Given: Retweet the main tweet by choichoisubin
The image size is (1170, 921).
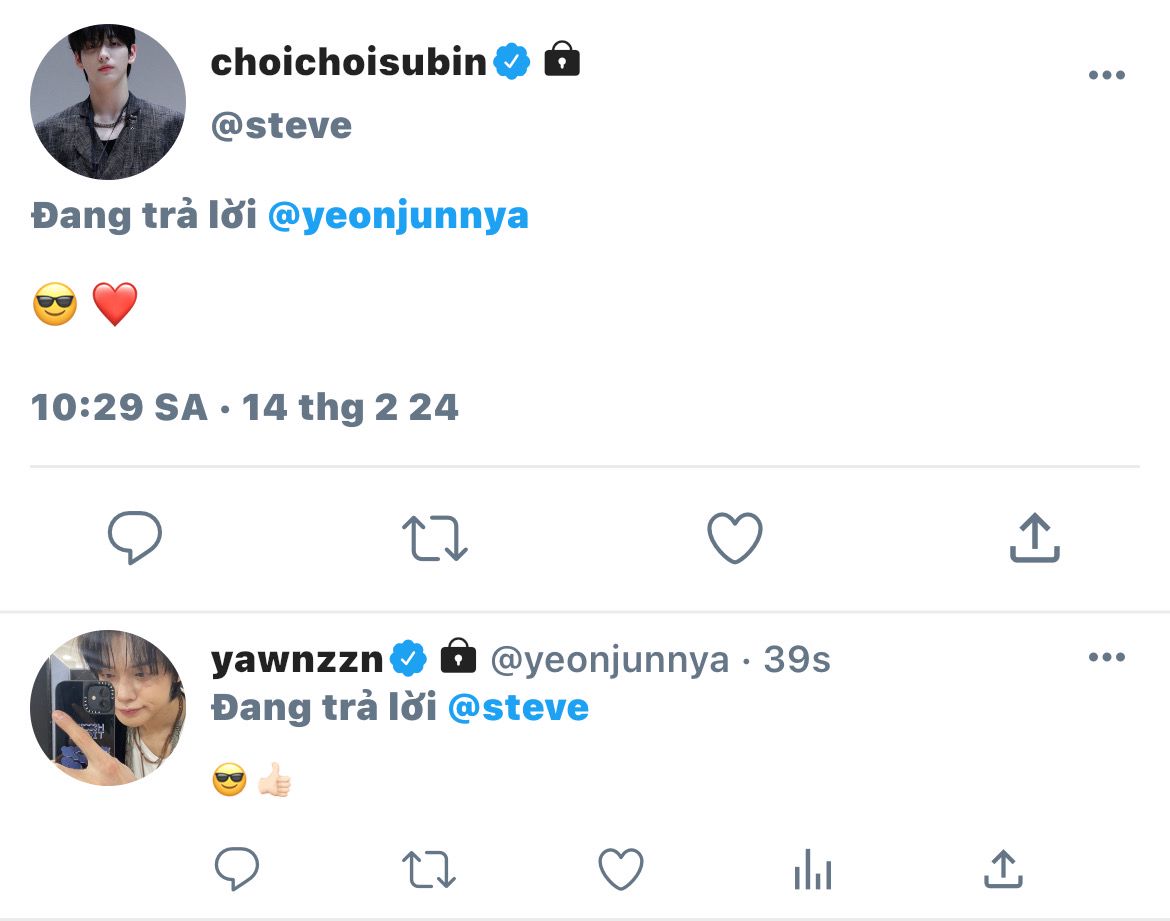Looking at the screenshot, I should pos(435,539).
